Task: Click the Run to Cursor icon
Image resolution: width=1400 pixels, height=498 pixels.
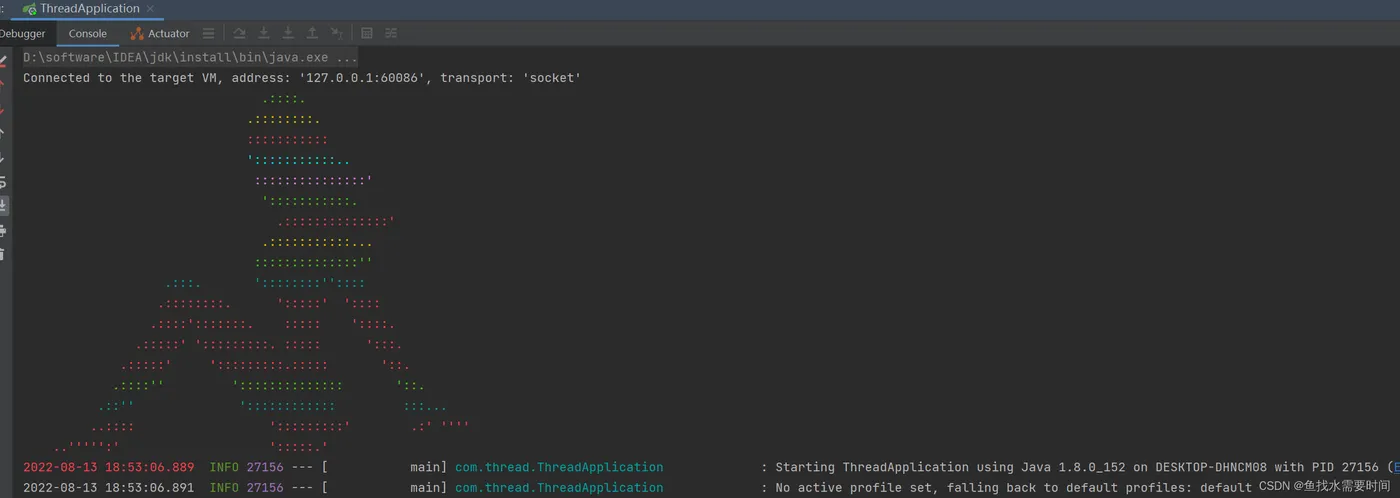Action: [337, 33]
